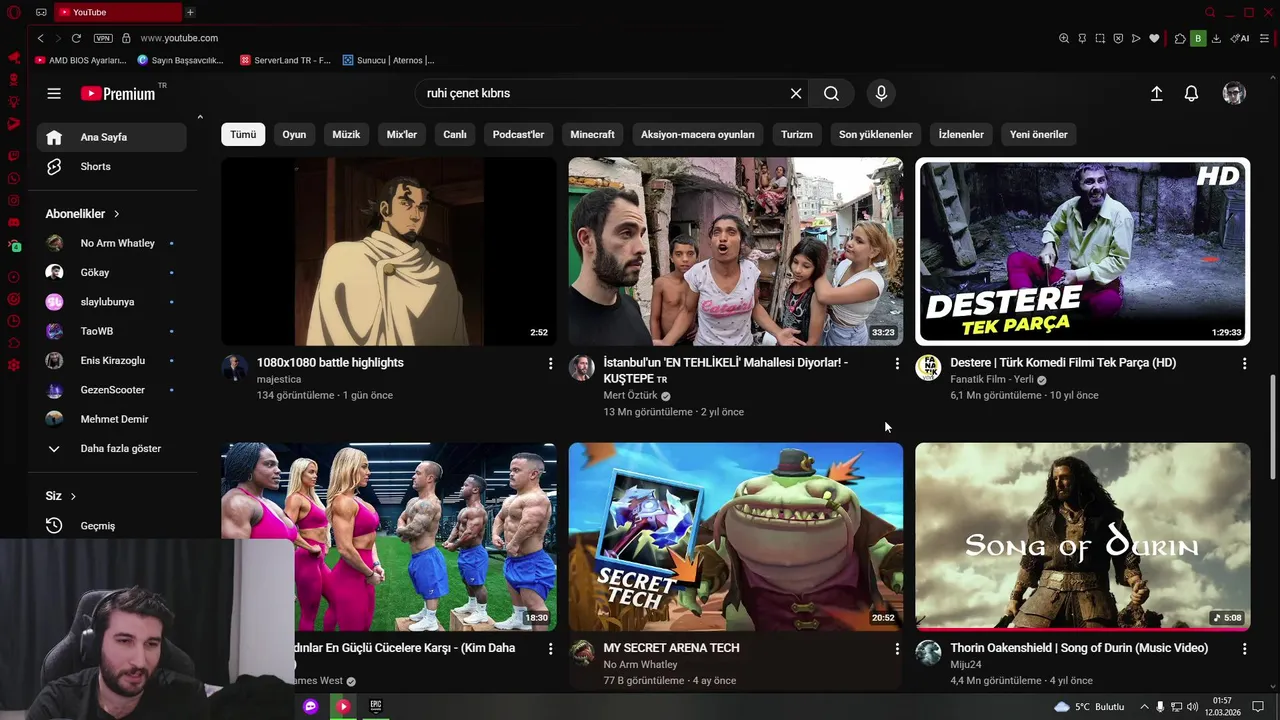Open Ana Sayfa in sidebar
This screenshot has width=1280, height=720.
tap(111, 137)
